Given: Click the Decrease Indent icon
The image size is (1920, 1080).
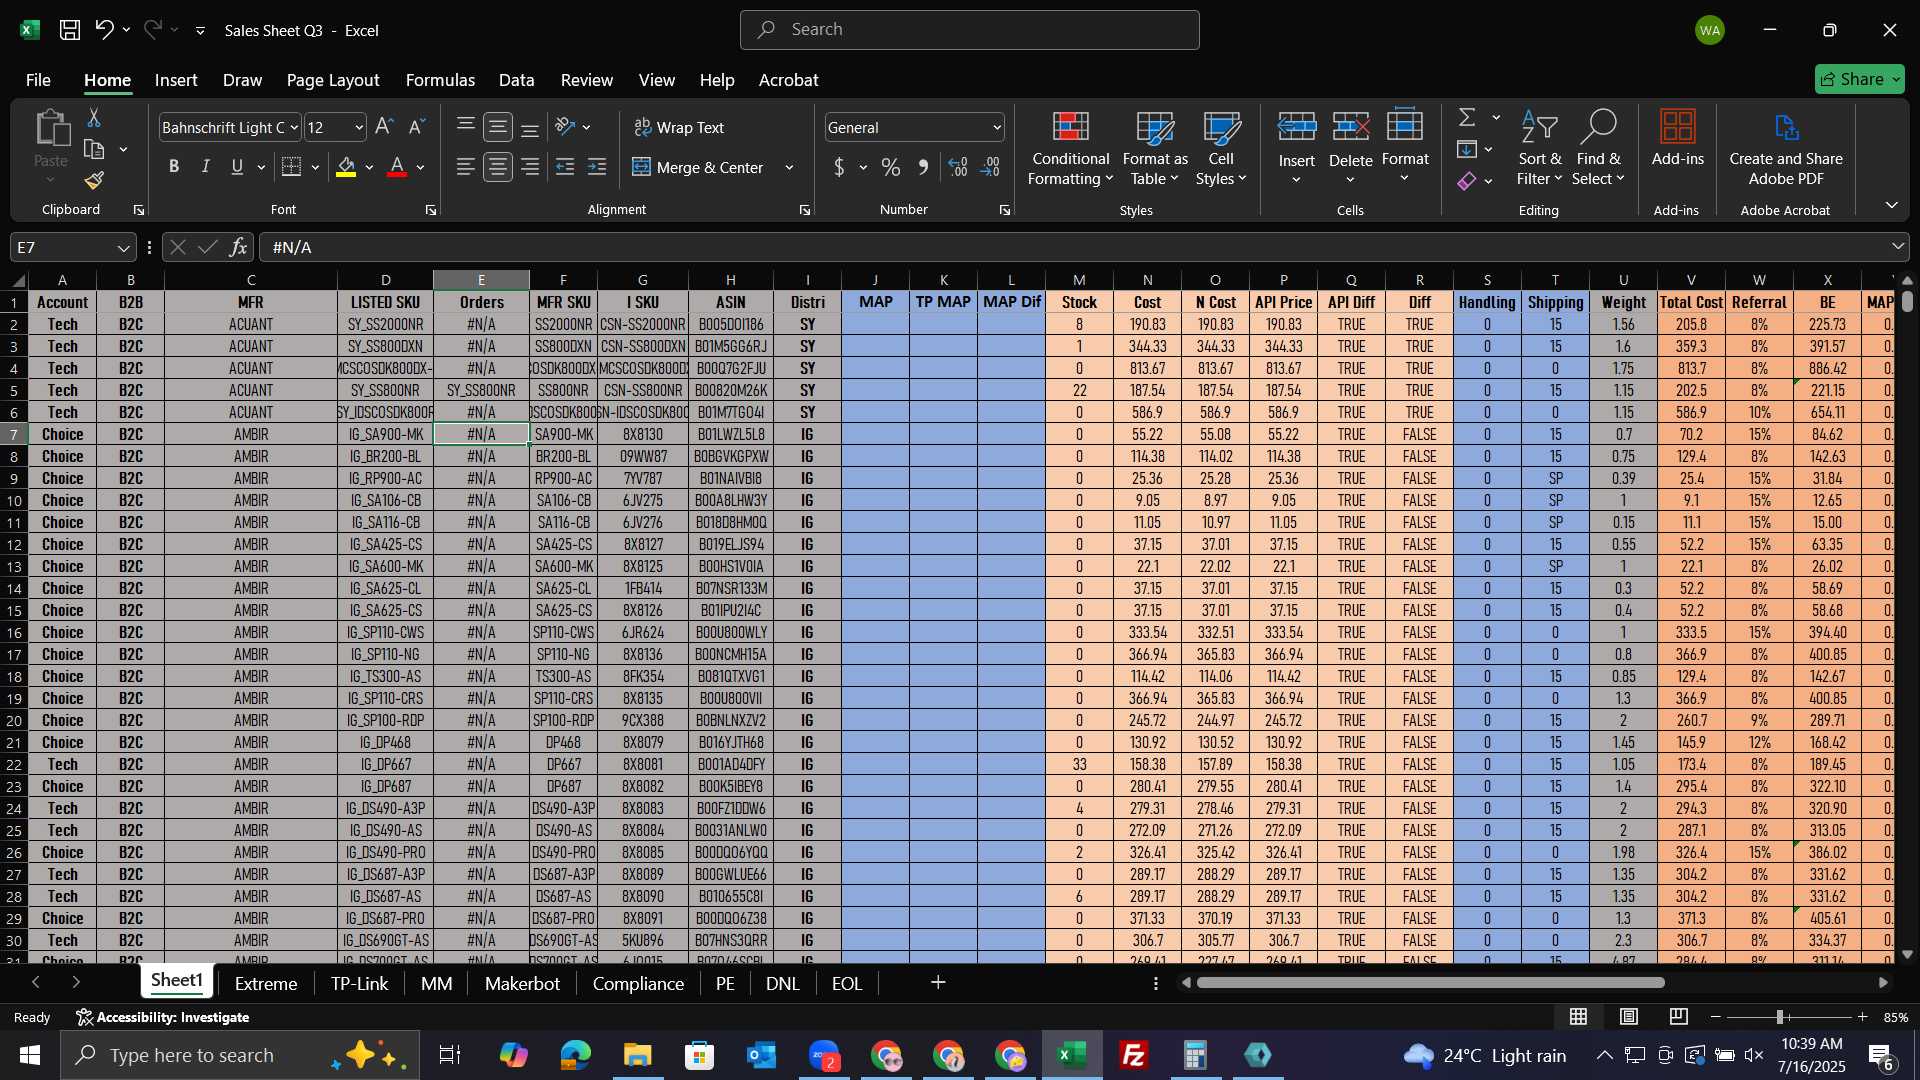Looking at the screenshot, I should click(565, 167).
